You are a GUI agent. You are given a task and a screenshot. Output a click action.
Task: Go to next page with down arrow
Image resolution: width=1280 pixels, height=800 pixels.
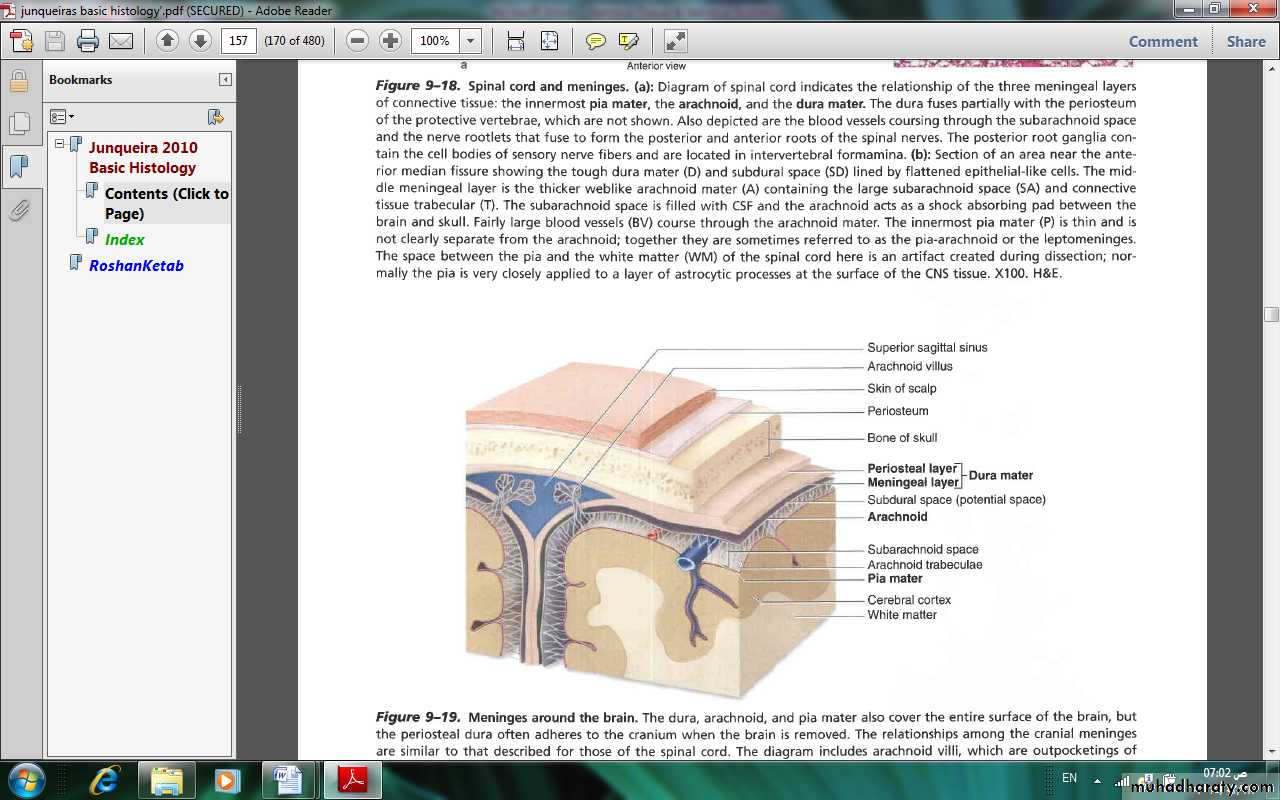(x=200, y=41)
